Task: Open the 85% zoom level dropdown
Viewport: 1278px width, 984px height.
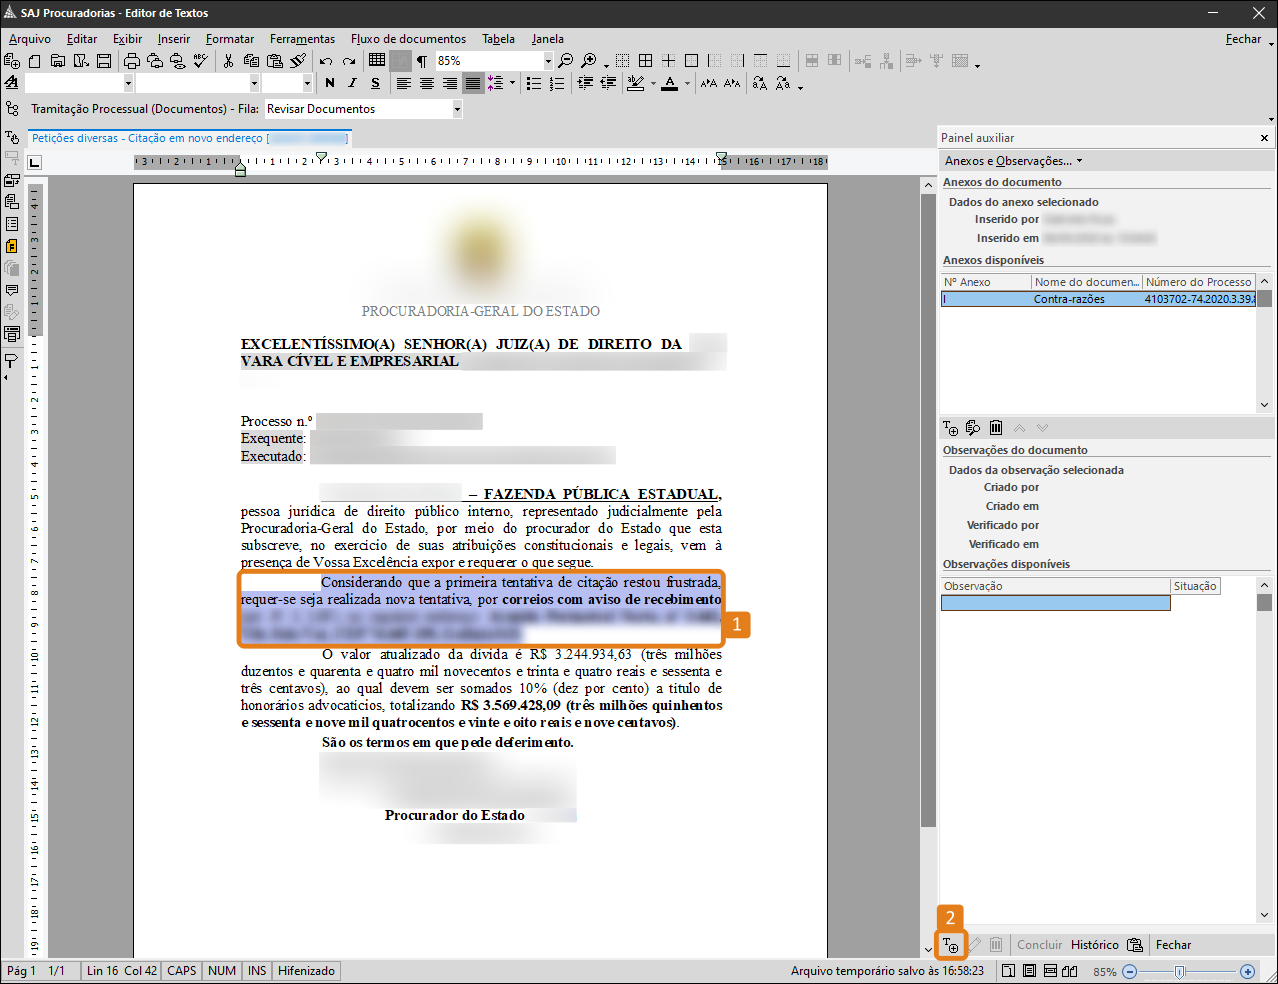Action: [x=548, y=61]
